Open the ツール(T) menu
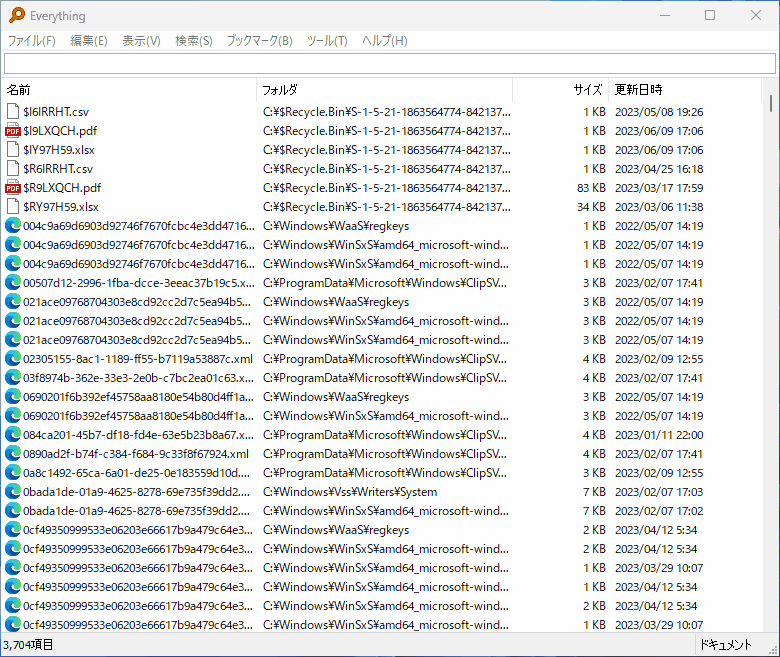The height and width of the screenshot is (657, 780). tap(327, 41)
